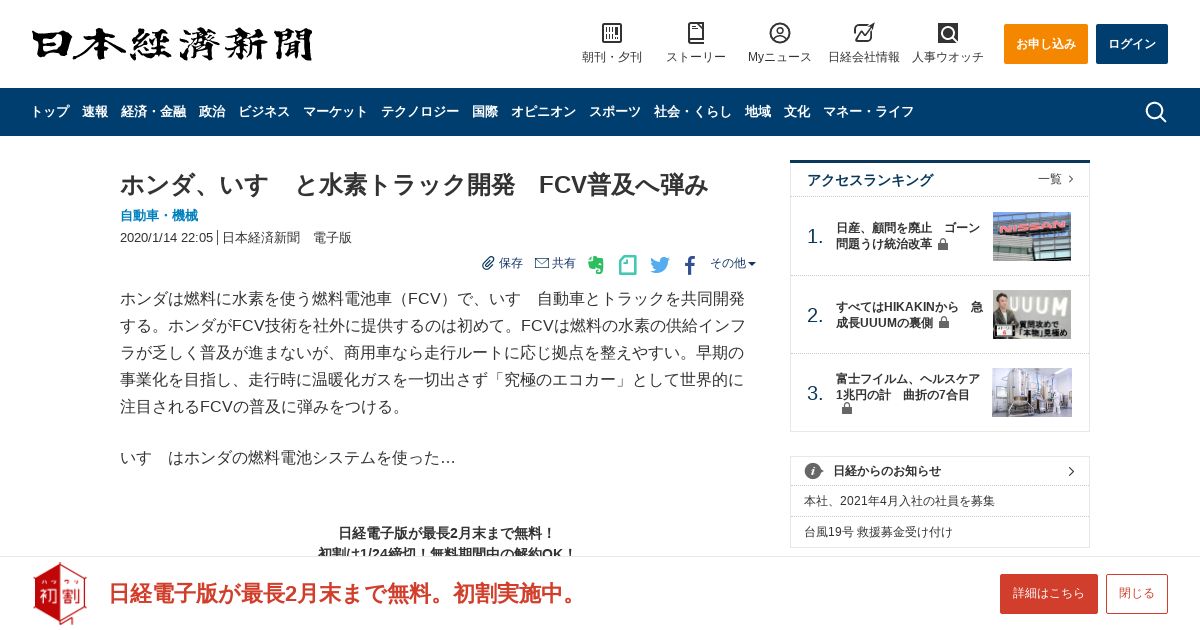
Task: Open the 日経会社情報 chart icon
Action: click(864, 33)
